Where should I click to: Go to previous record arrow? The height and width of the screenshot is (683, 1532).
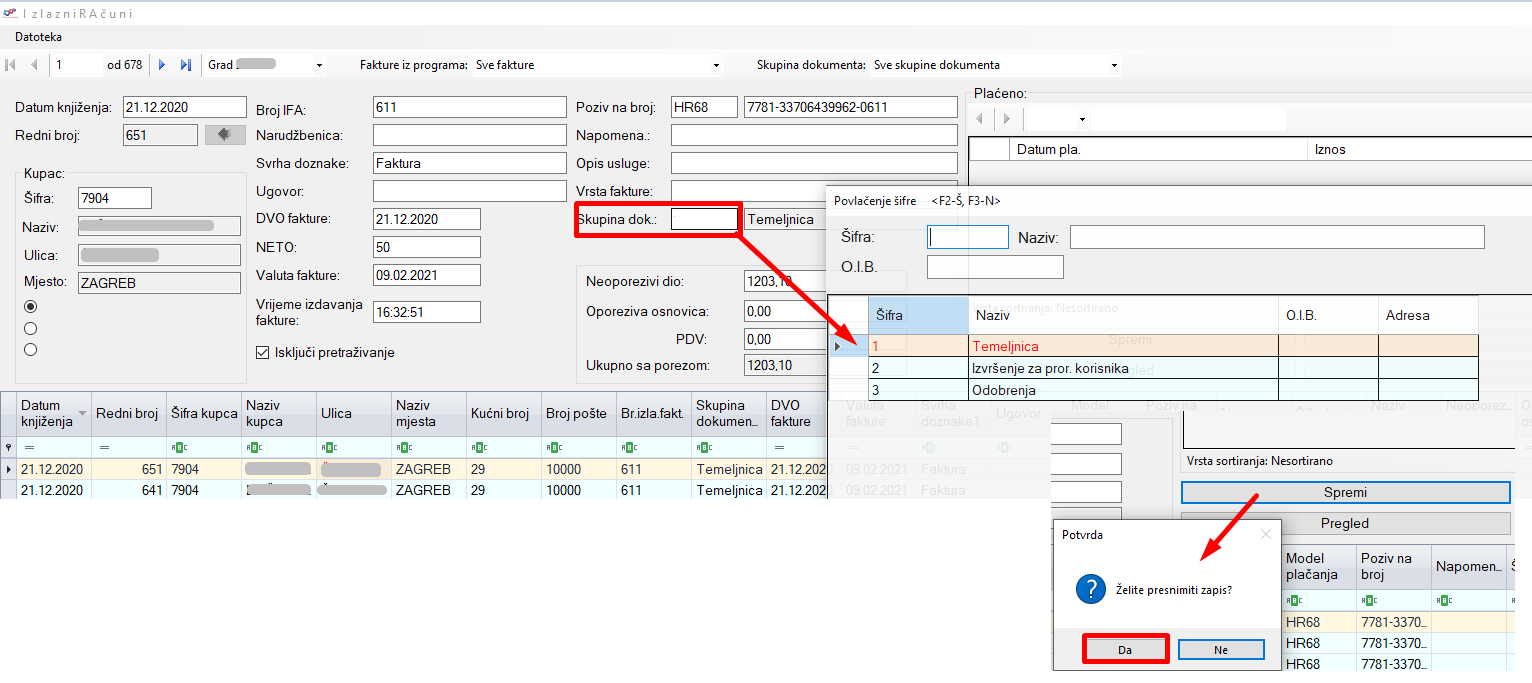coord(34,65)
